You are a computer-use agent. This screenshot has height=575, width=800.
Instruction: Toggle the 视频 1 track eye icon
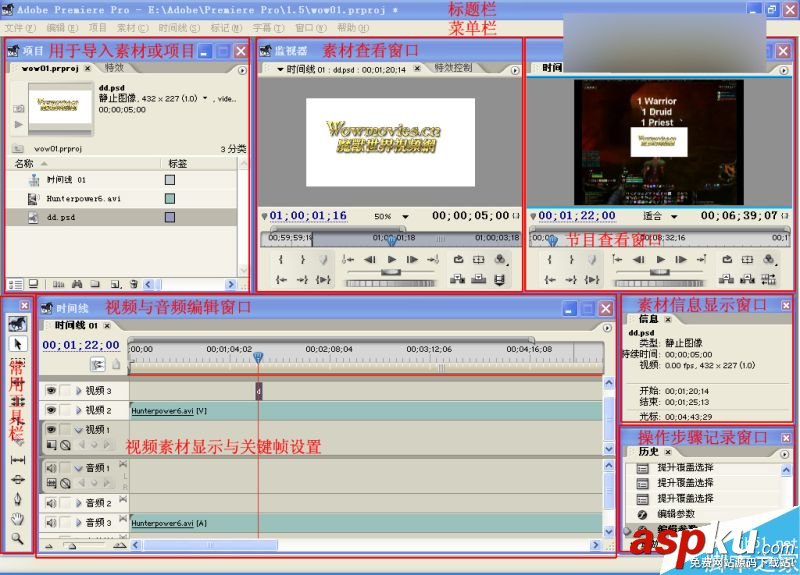[x=51, y=430]
